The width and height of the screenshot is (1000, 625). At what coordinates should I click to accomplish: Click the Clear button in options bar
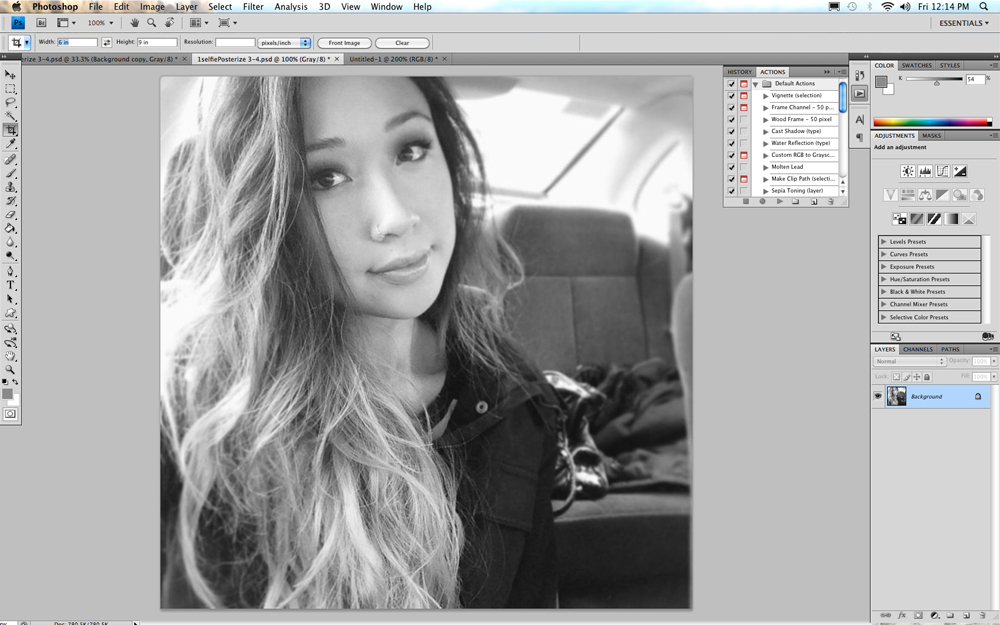402,43
